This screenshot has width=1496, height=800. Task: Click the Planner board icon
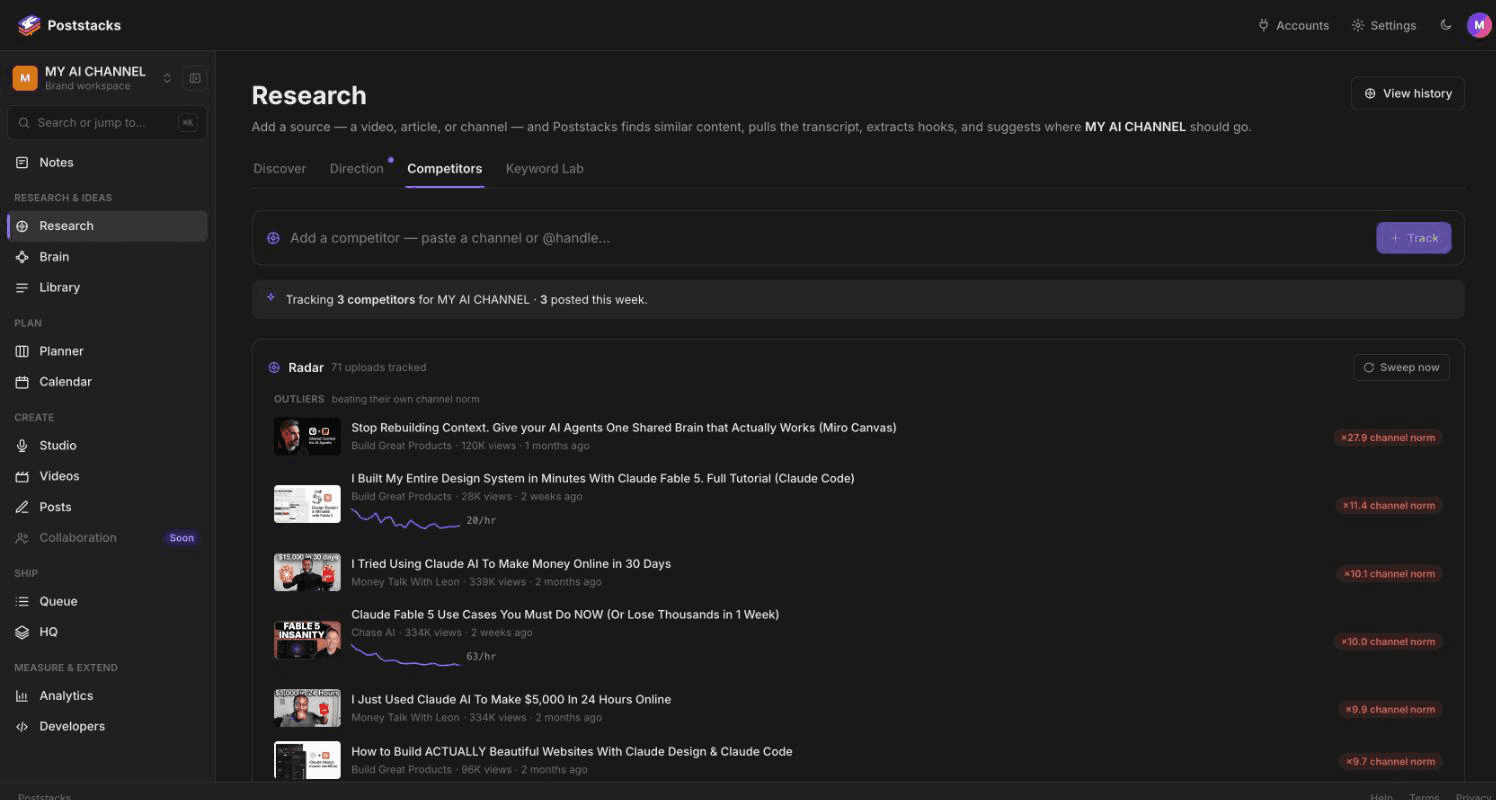click(x=22, y=351)
